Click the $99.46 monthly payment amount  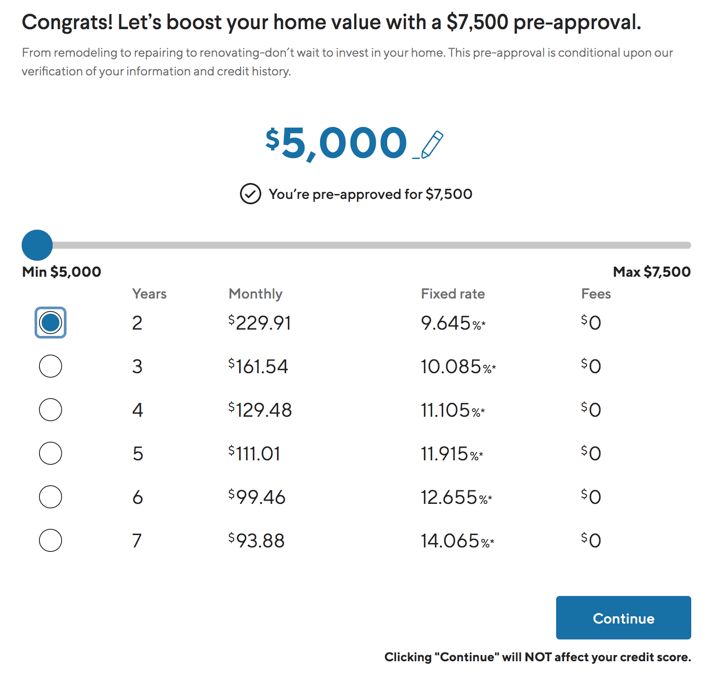pyautogui.click(x=257, y=497)
